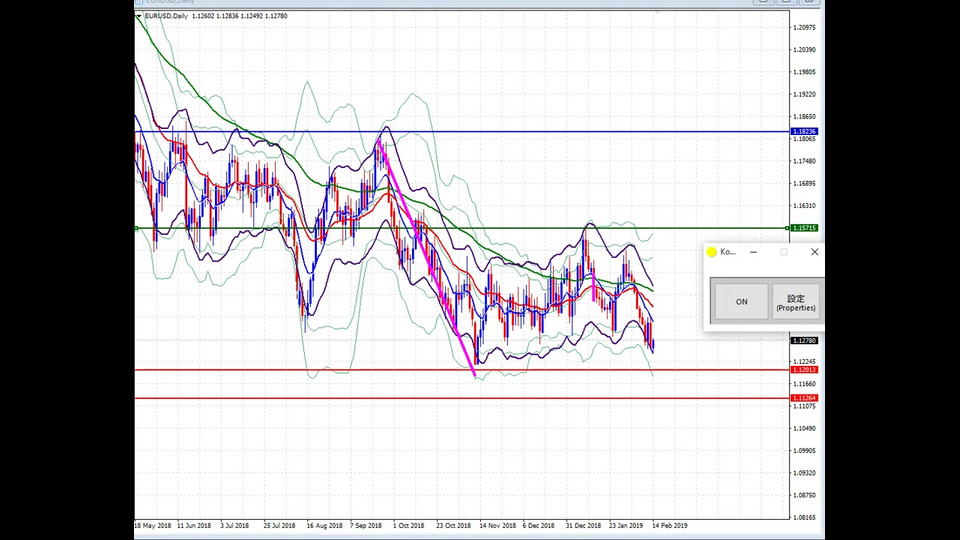
Task: Click the price scale value 1.20975
Action: tap(804, 28)
